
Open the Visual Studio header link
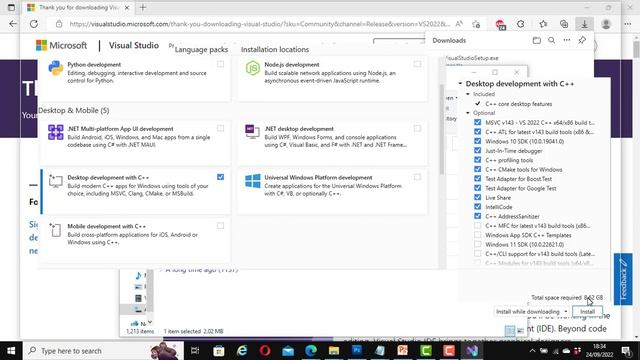(x=133, y=45)
